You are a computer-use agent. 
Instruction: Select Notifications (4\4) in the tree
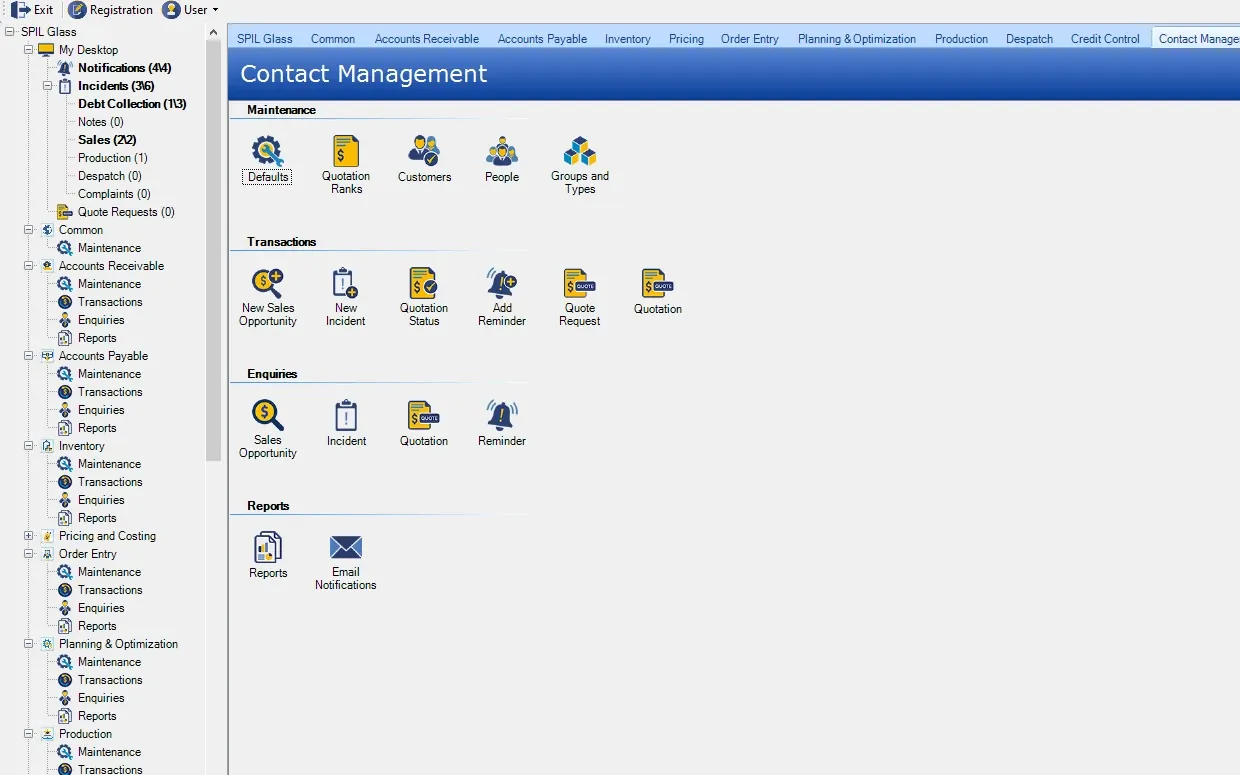[125, 68]
